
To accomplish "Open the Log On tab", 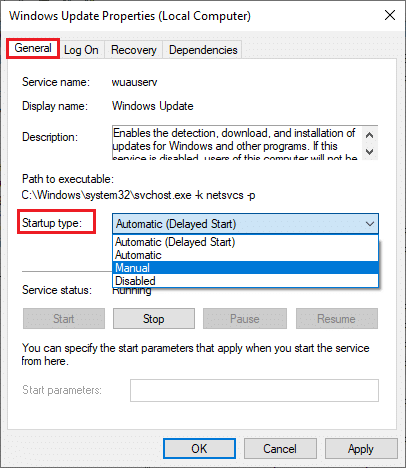I will (x=81, y=50).
